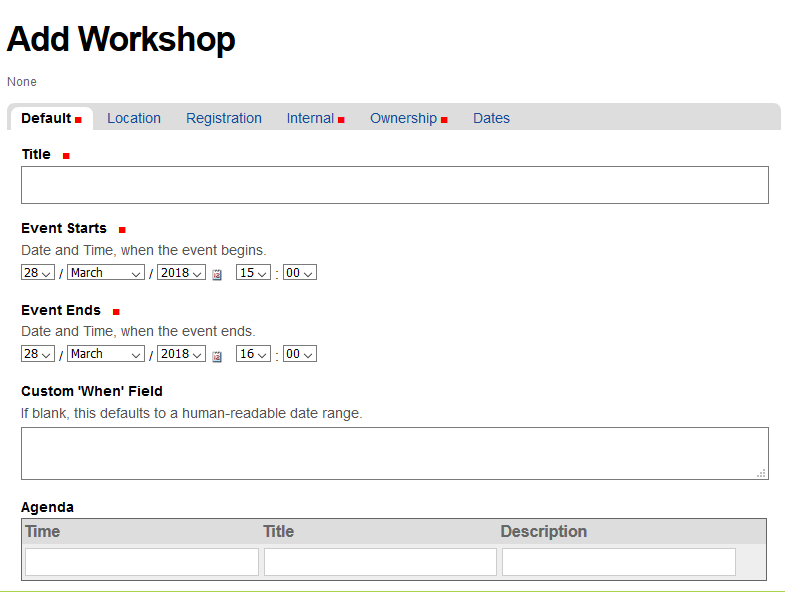Image resolution: width=785 pixels, height=592 pixels.
Task: Click the Title input field
Action: click(x=395, y=185)
